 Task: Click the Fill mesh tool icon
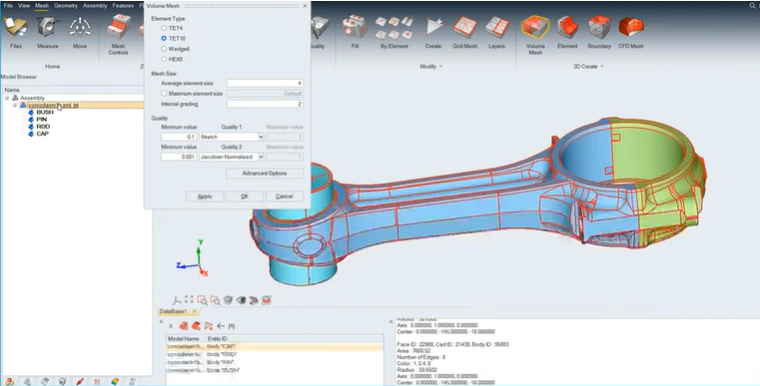click(x=355, y=27)
